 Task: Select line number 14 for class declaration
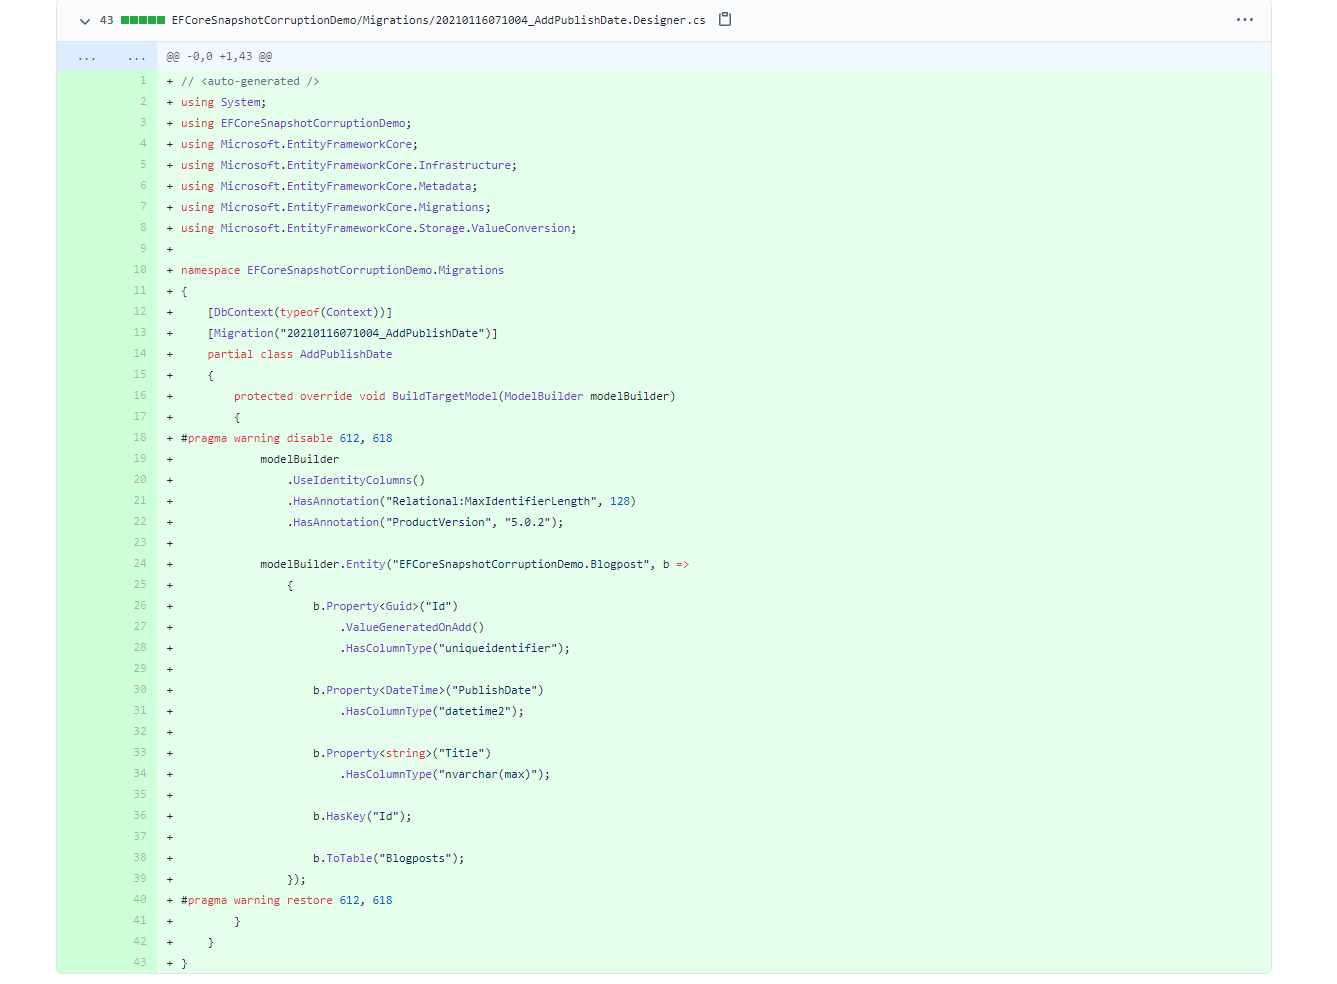tap(140, 354)
